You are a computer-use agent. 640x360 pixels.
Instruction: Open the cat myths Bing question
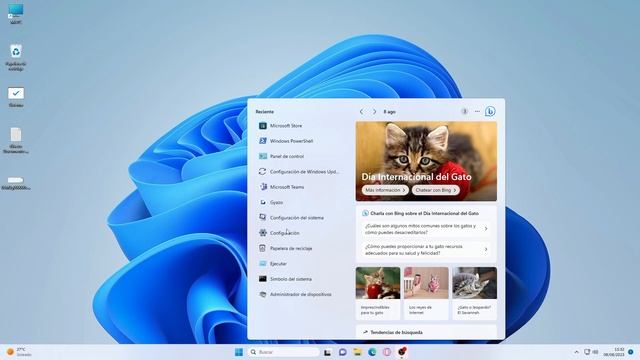pos(426,229)
